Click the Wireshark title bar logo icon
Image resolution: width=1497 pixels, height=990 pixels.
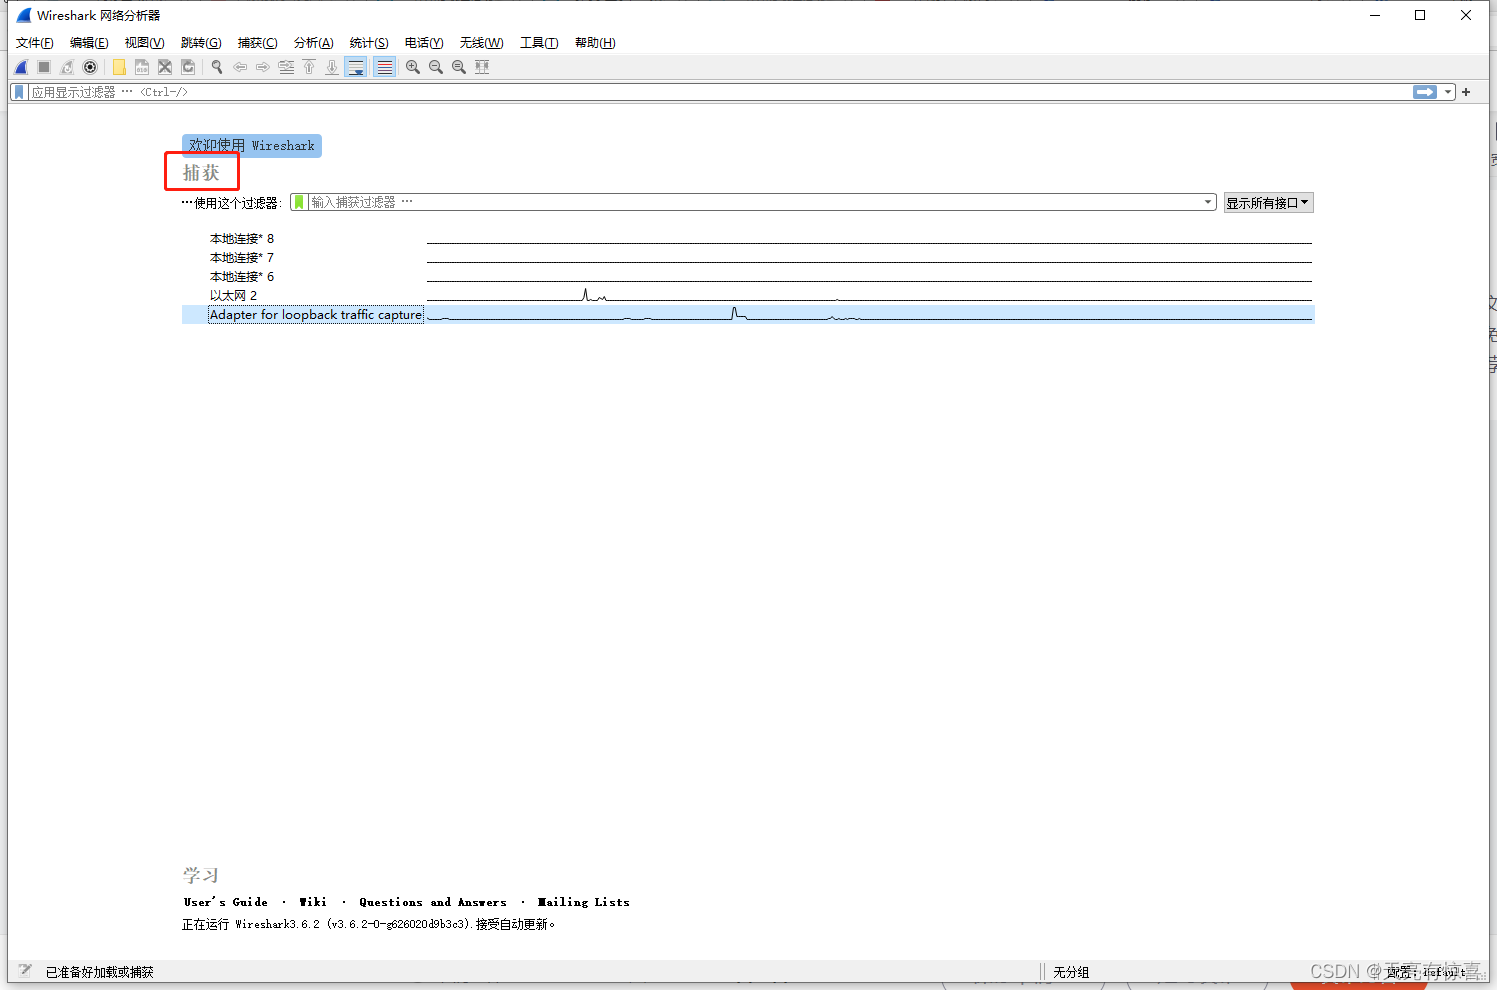pos(24,15)
